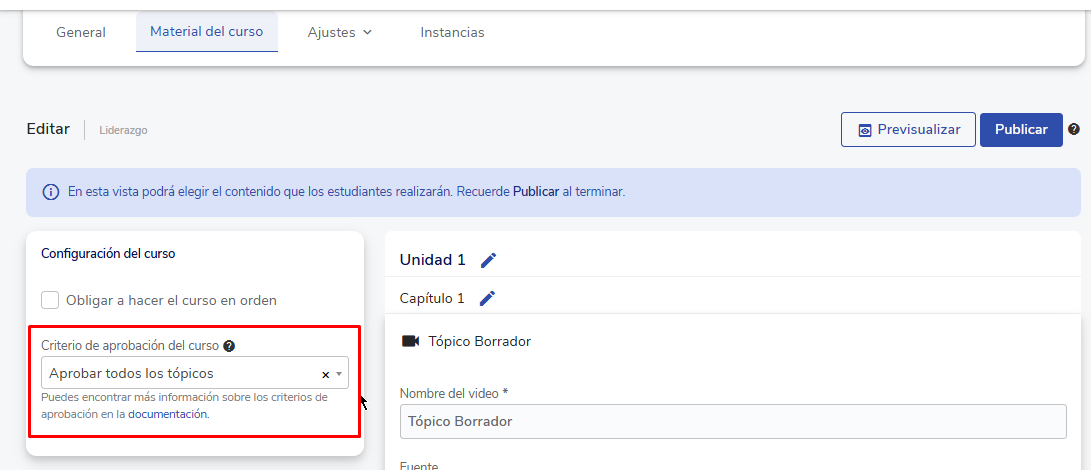Open the Ajustes dropdown menu

click(339, 32)
